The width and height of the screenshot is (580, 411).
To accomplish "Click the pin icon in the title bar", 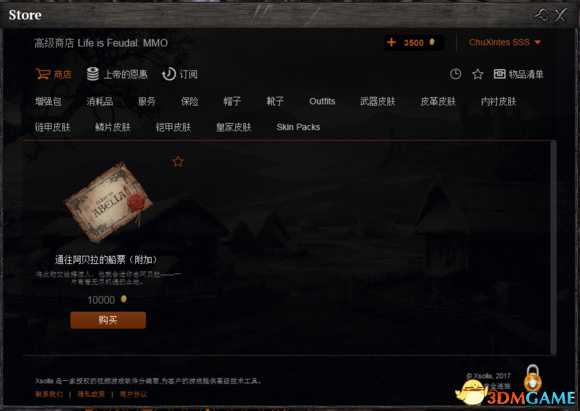I will 542,15.
